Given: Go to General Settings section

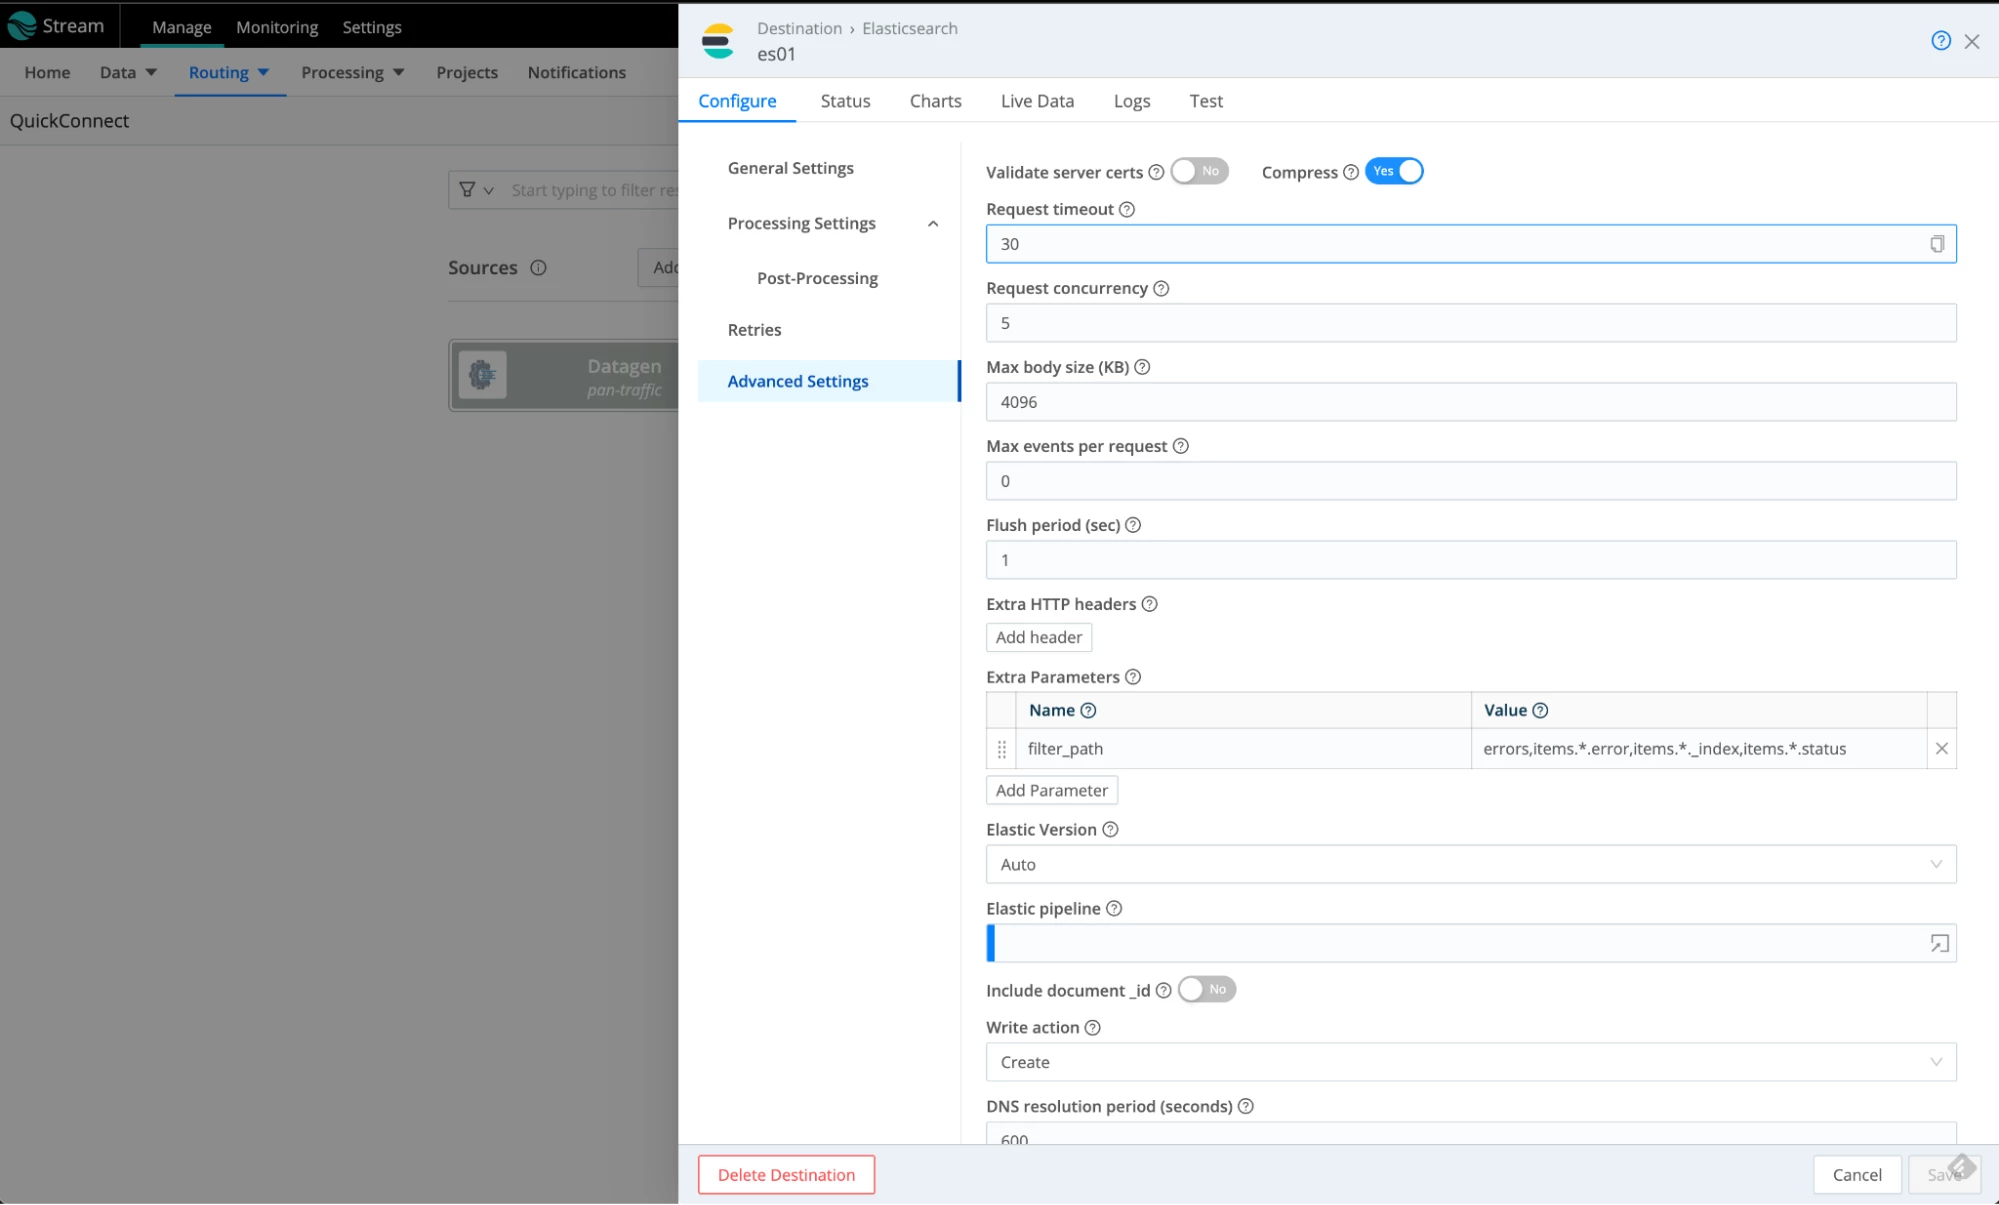Looking at the screenshot, I should click(x=790, y=168).
